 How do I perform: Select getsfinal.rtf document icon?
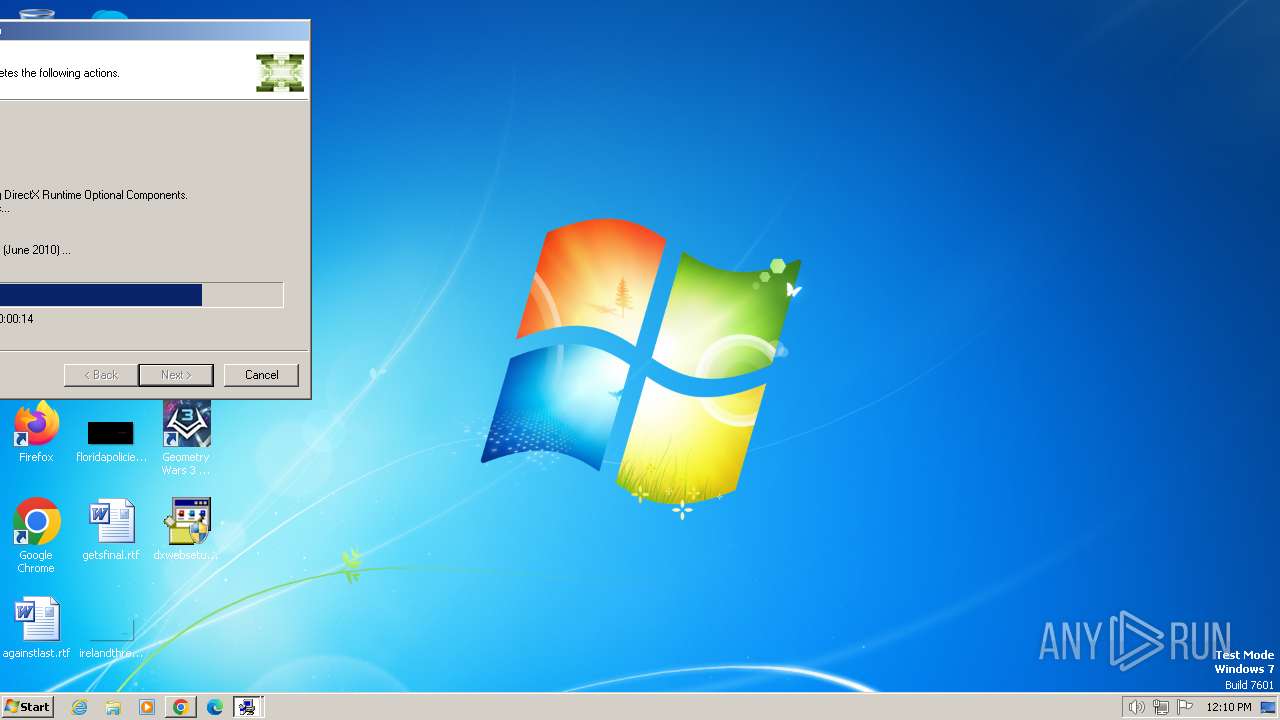point(111,530)
